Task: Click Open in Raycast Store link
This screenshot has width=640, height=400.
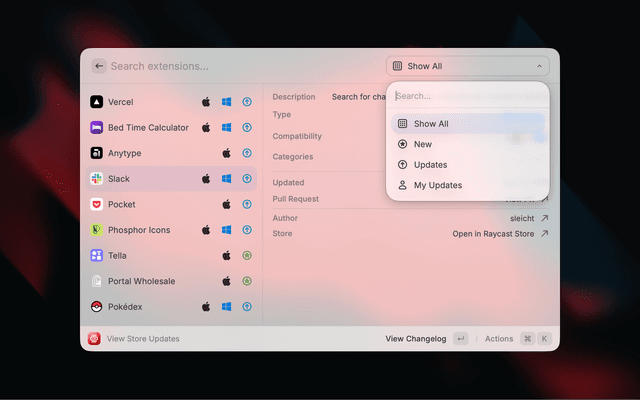Action: (500, 234)
